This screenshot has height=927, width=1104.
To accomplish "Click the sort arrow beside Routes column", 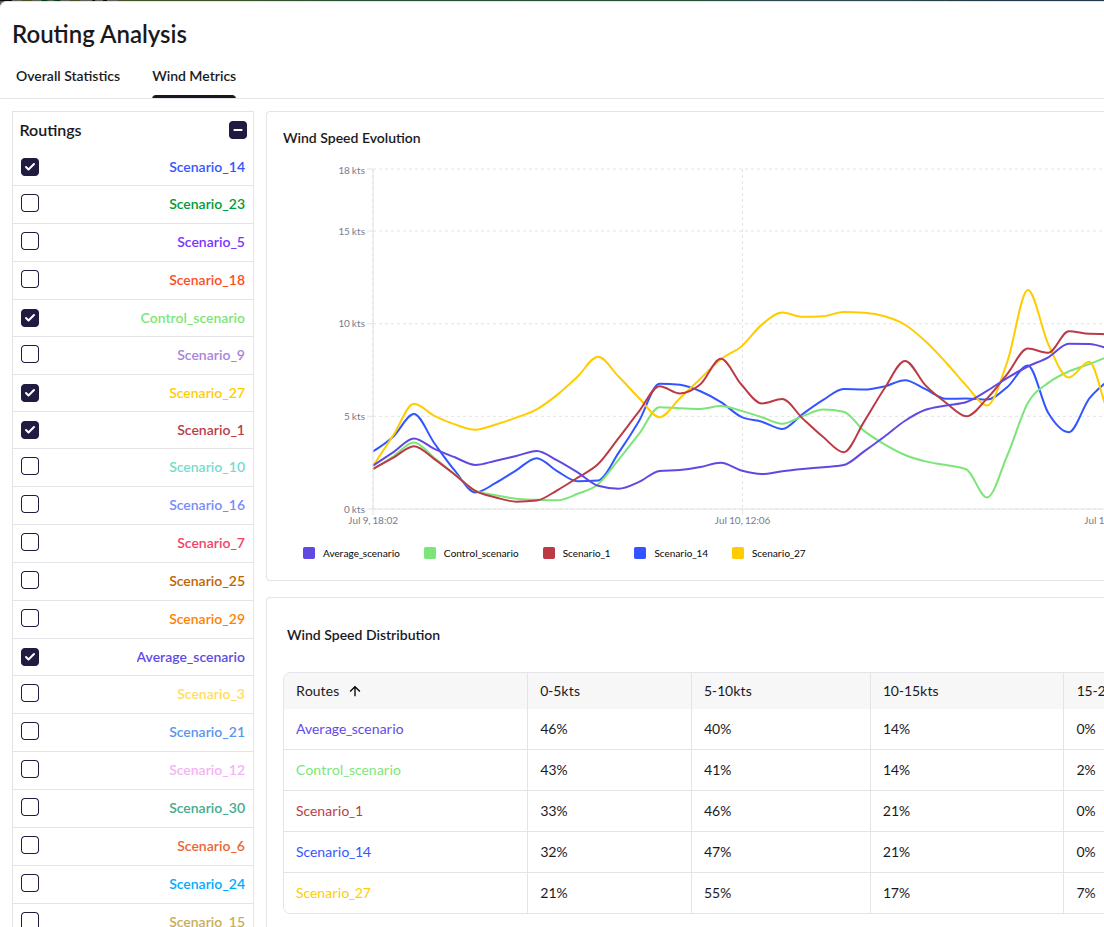I will pos(355,691).
